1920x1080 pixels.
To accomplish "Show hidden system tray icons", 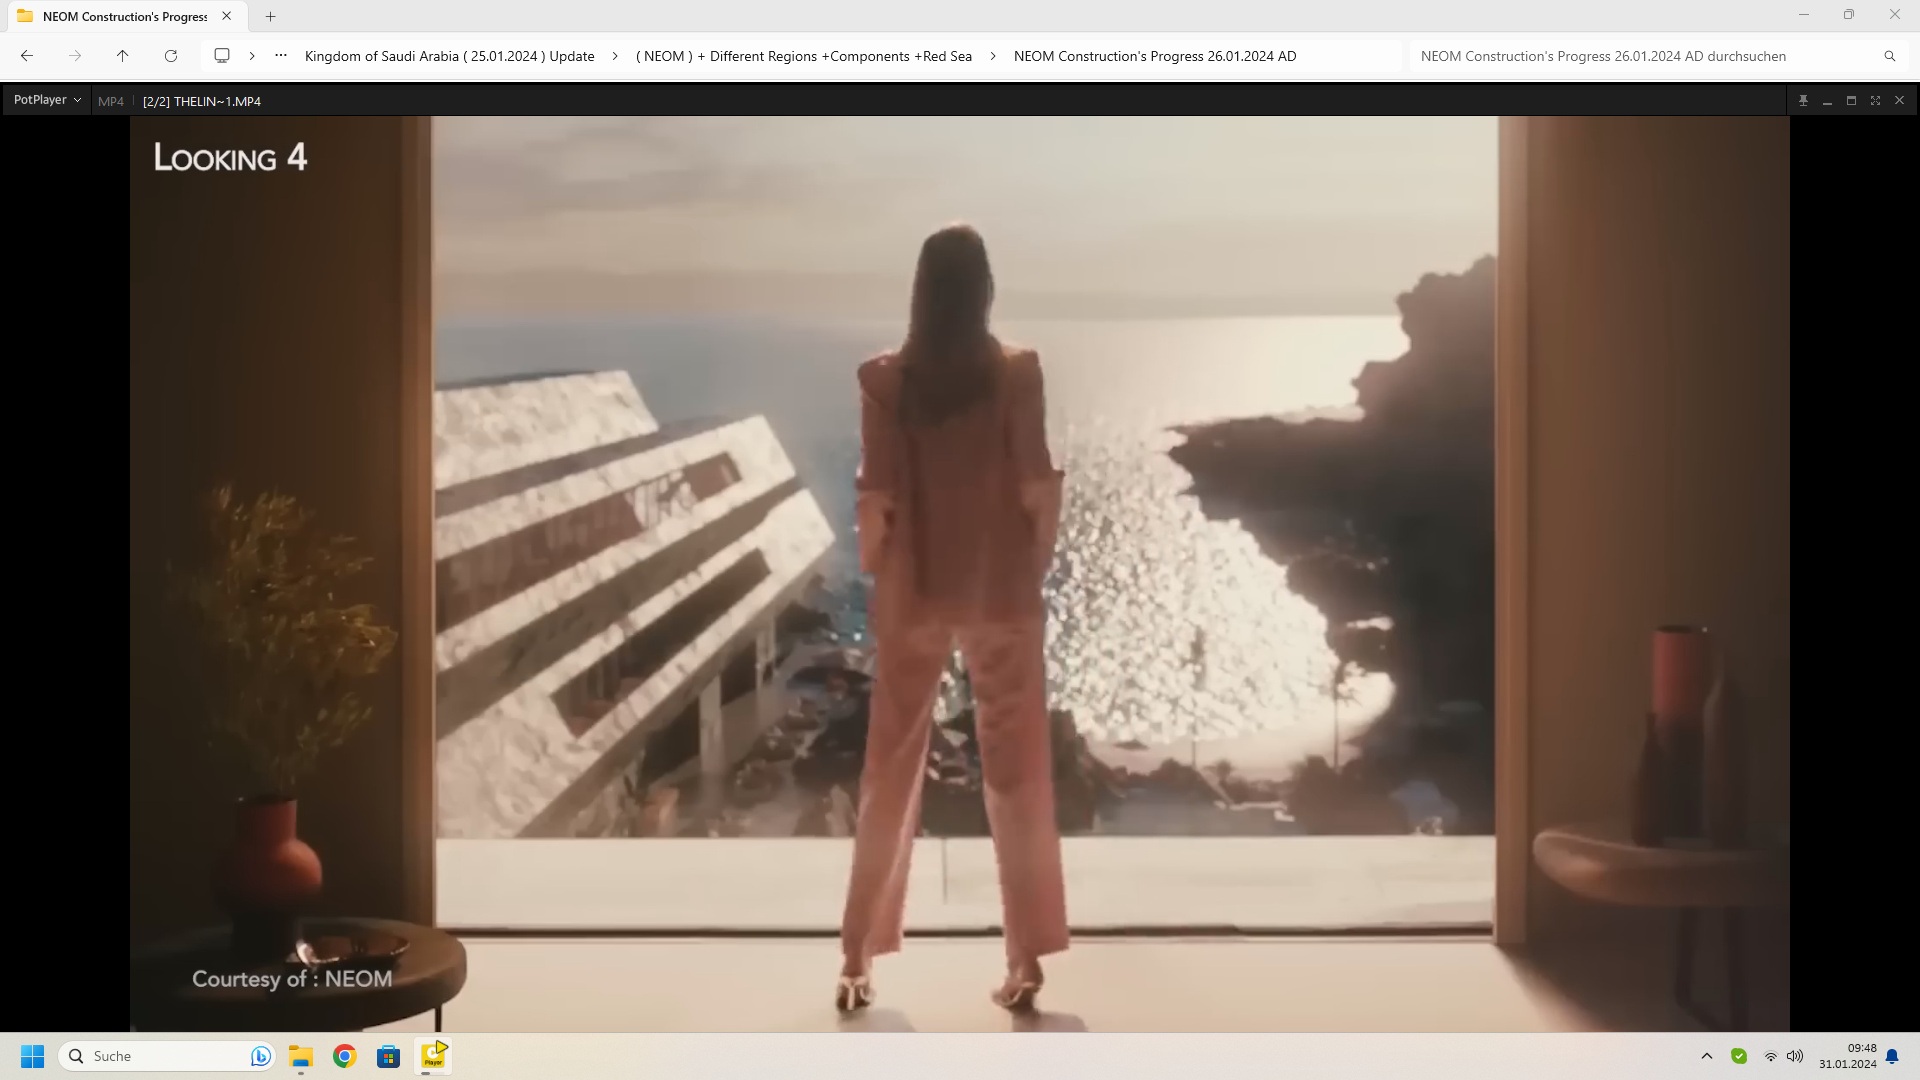I will (x=1707, y=1056).
